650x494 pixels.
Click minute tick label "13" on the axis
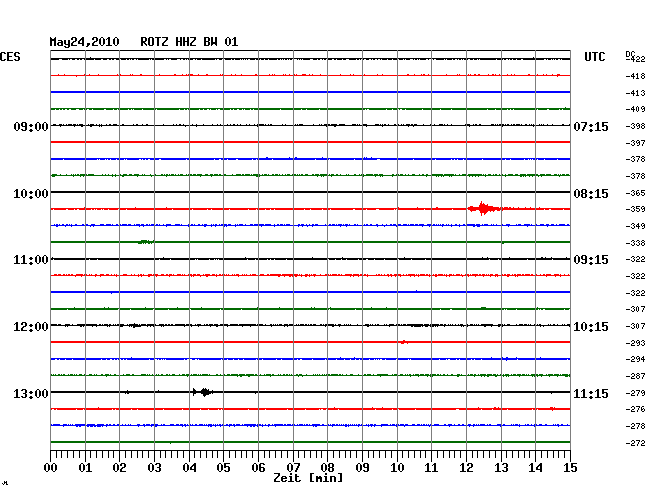tap(501, 468)
